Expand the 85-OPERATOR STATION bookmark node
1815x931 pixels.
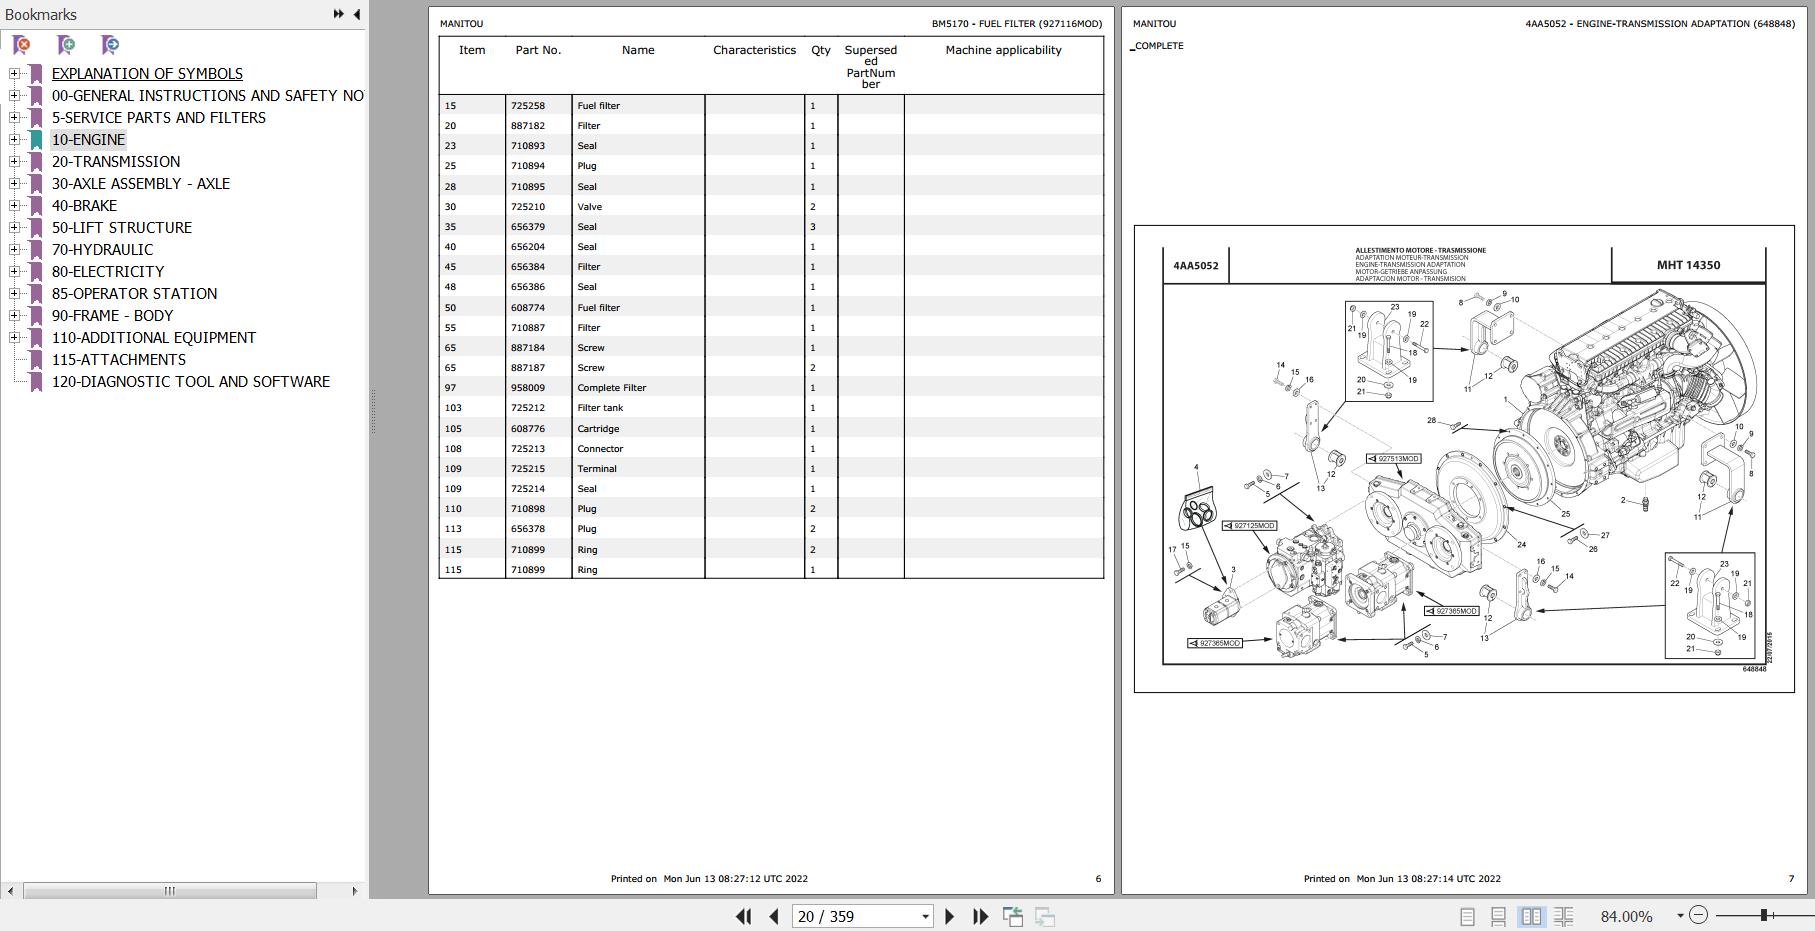[x=14, y=293]
